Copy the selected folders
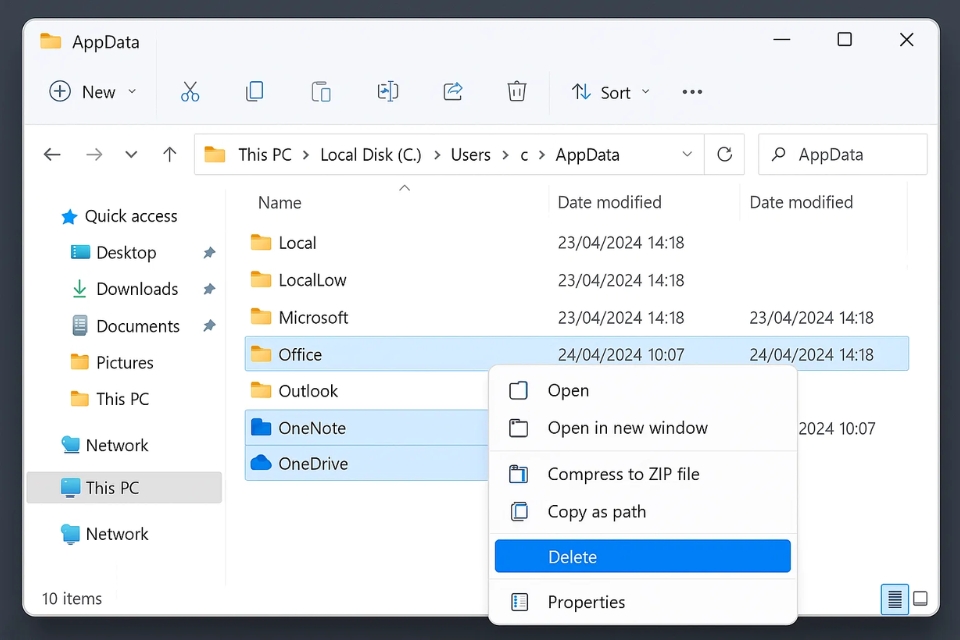The height and width of the screenshot is (640, 960). (255, 91)
